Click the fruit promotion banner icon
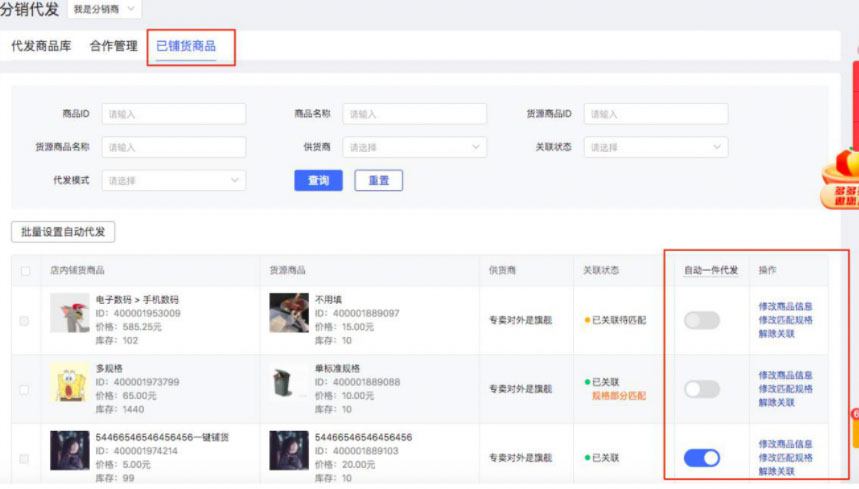859x489 pixels. [841, 178]
